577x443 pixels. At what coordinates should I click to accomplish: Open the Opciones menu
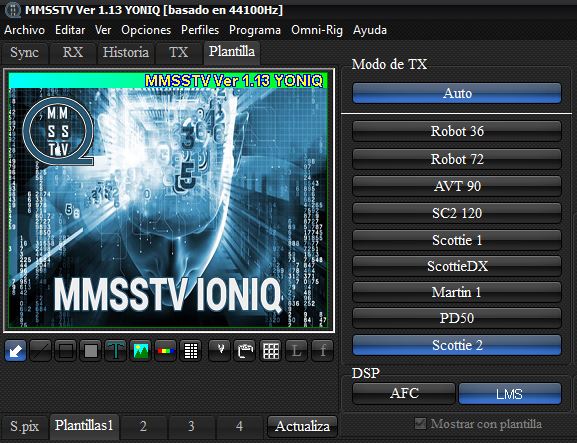pyautogui.click(x=146, y=30)
